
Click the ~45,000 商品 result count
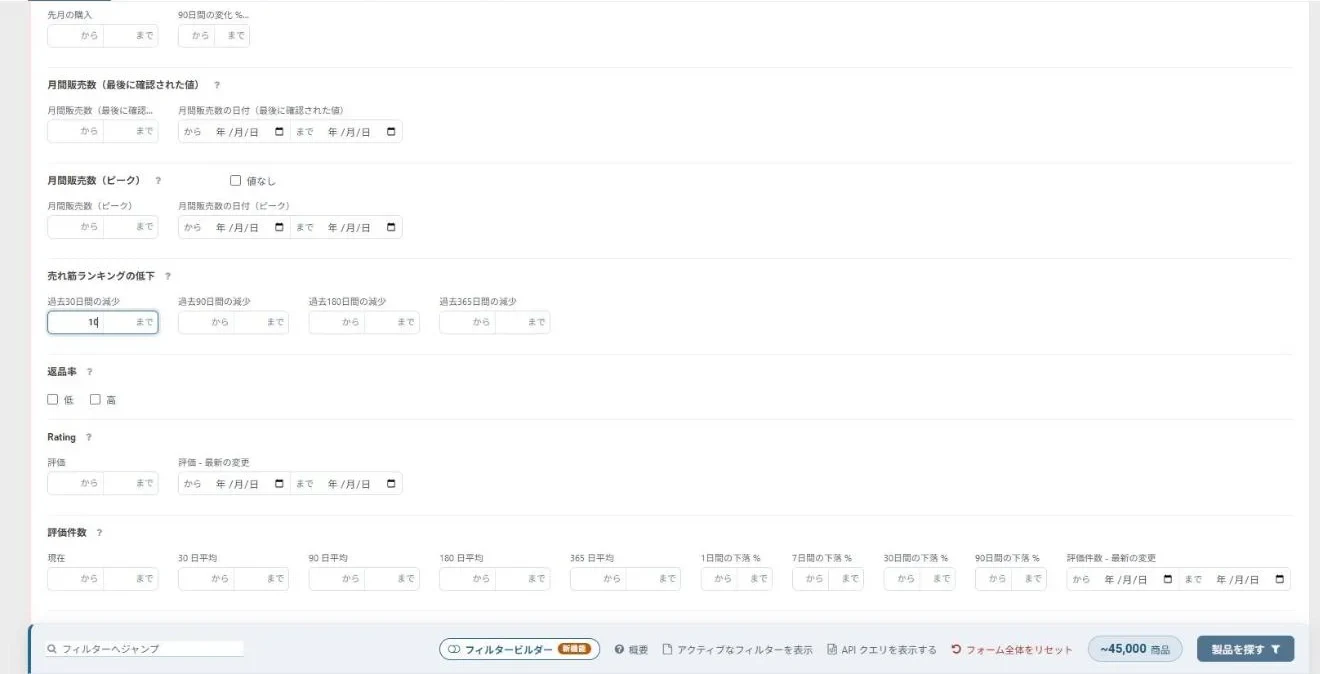tap(1135, 649)
